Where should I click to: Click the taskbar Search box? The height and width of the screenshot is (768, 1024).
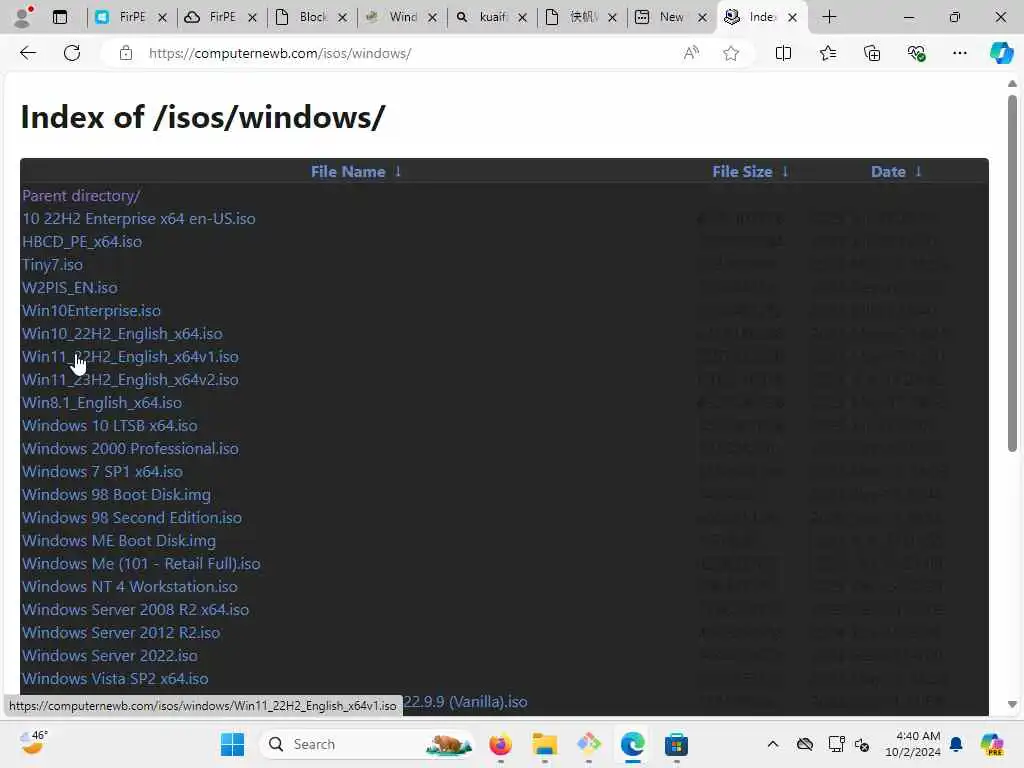367,744
